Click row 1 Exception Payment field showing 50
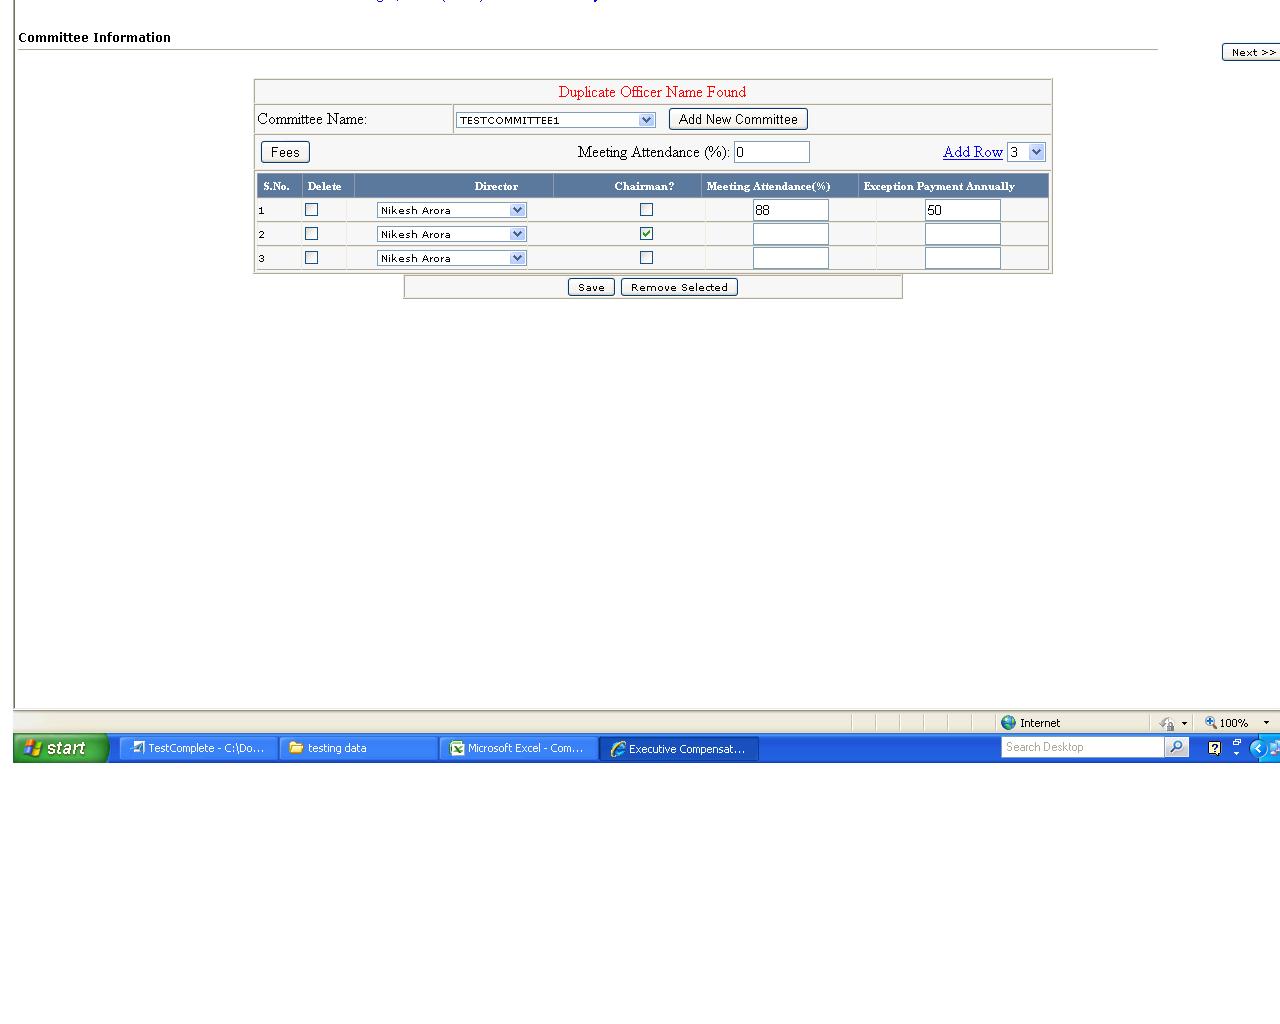Screen dimensions: 1280x1024 [x=963, y=210]
